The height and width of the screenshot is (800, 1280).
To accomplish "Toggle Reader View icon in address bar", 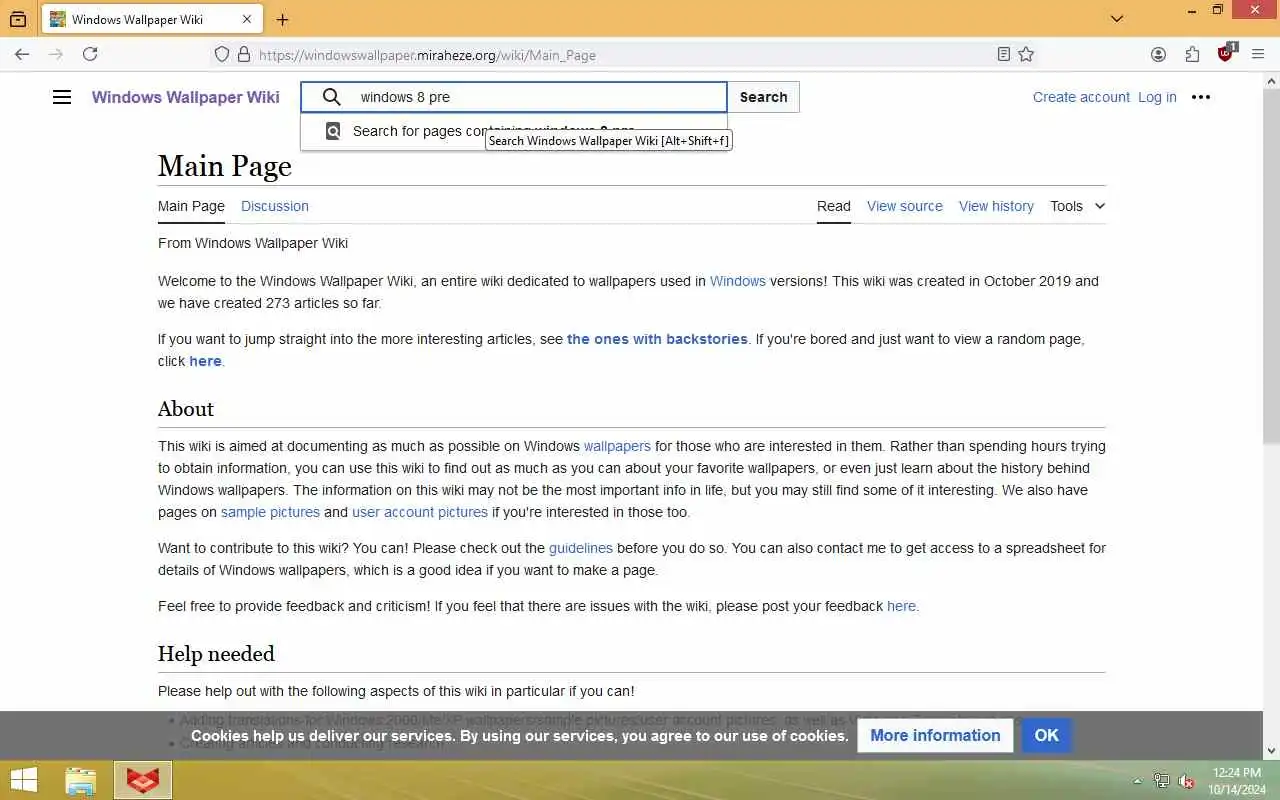I will [x=1003, y=55].
